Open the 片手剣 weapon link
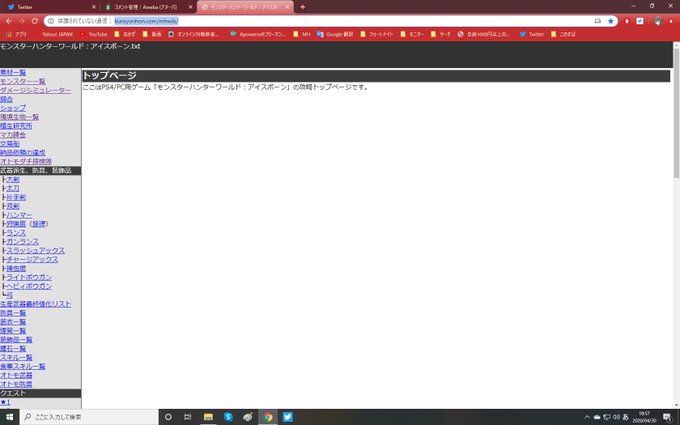Viewport: 680px width, 425px height. pos(16,197)
